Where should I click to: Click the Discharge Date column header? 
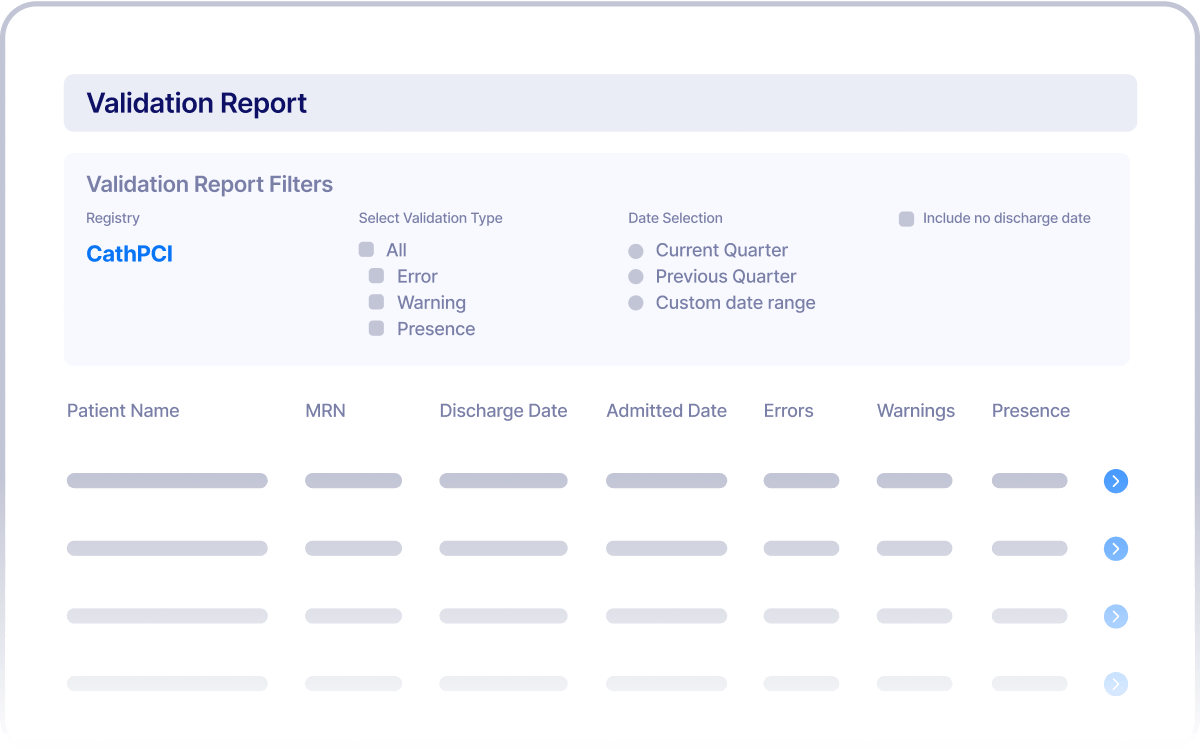tap(503, 410)
